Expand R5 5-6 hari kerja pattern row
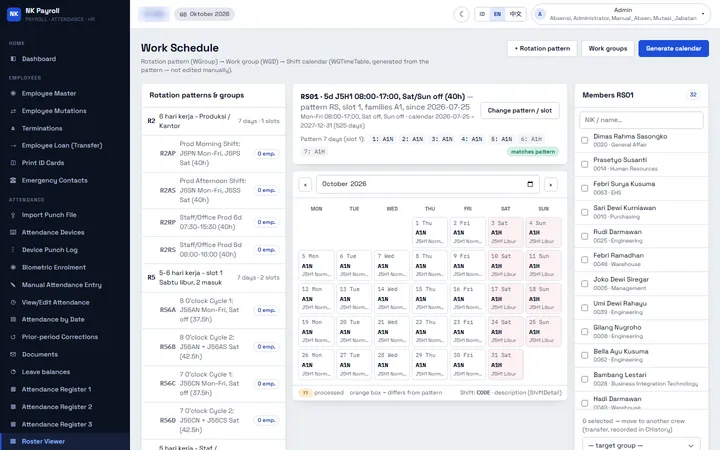 pyautogui.click(x=214, y=277)
